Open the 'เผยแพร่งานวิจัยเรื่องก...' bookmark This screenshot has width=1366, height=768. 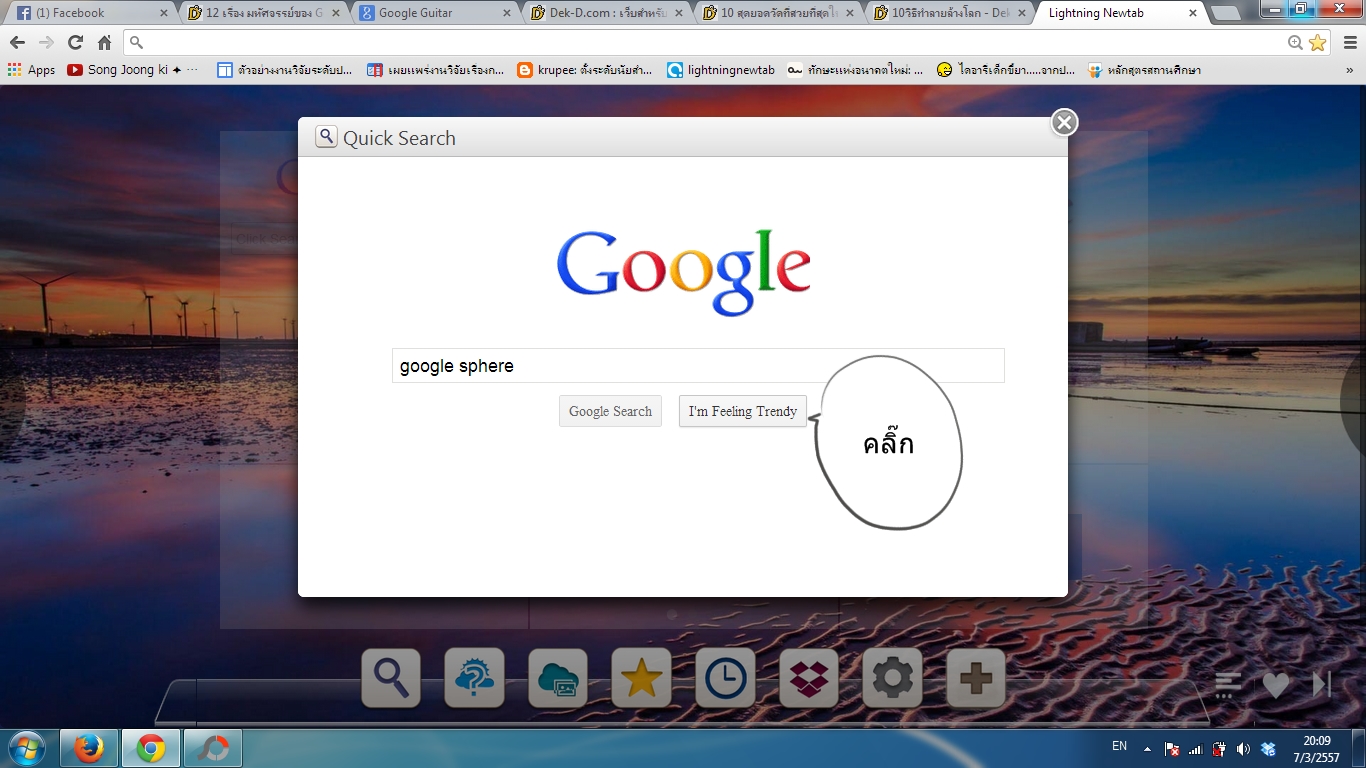(x=436, y=70)
